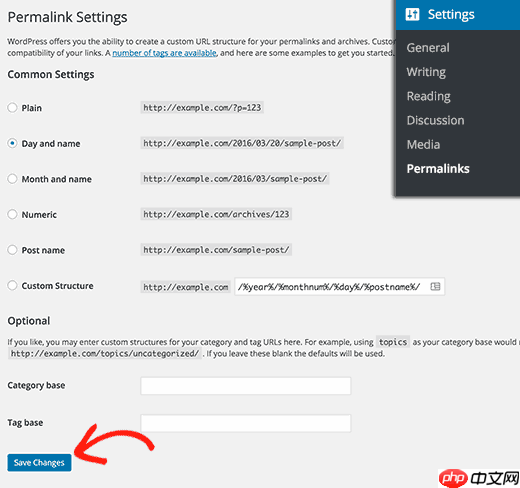Click the Permalinks submenu item
This screenshot has width=520, height=488.
coord(438,169)
